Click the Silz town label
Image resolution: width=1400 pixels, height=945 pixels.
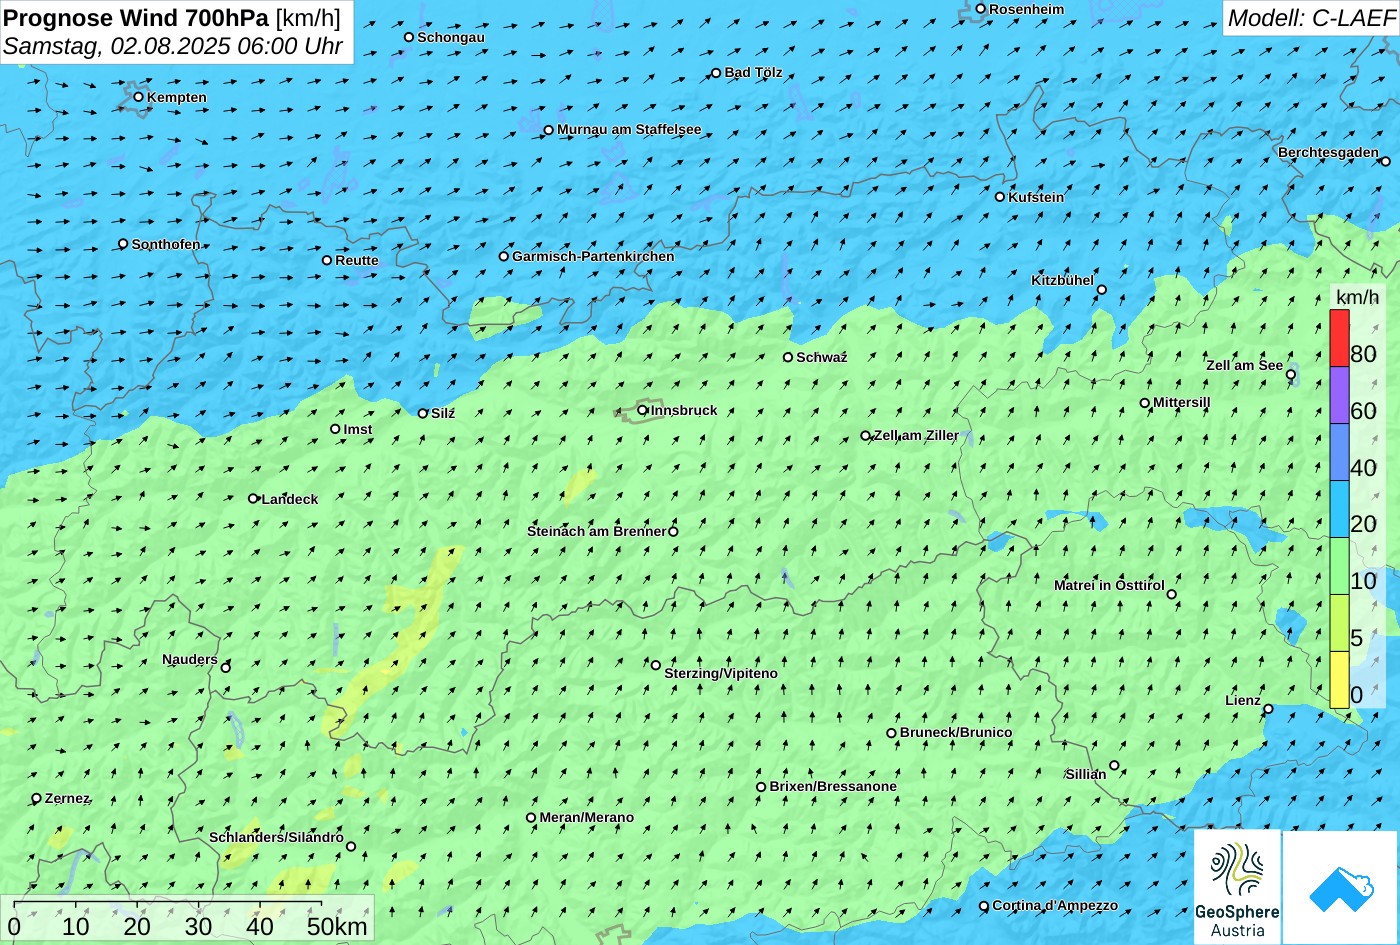443,413
